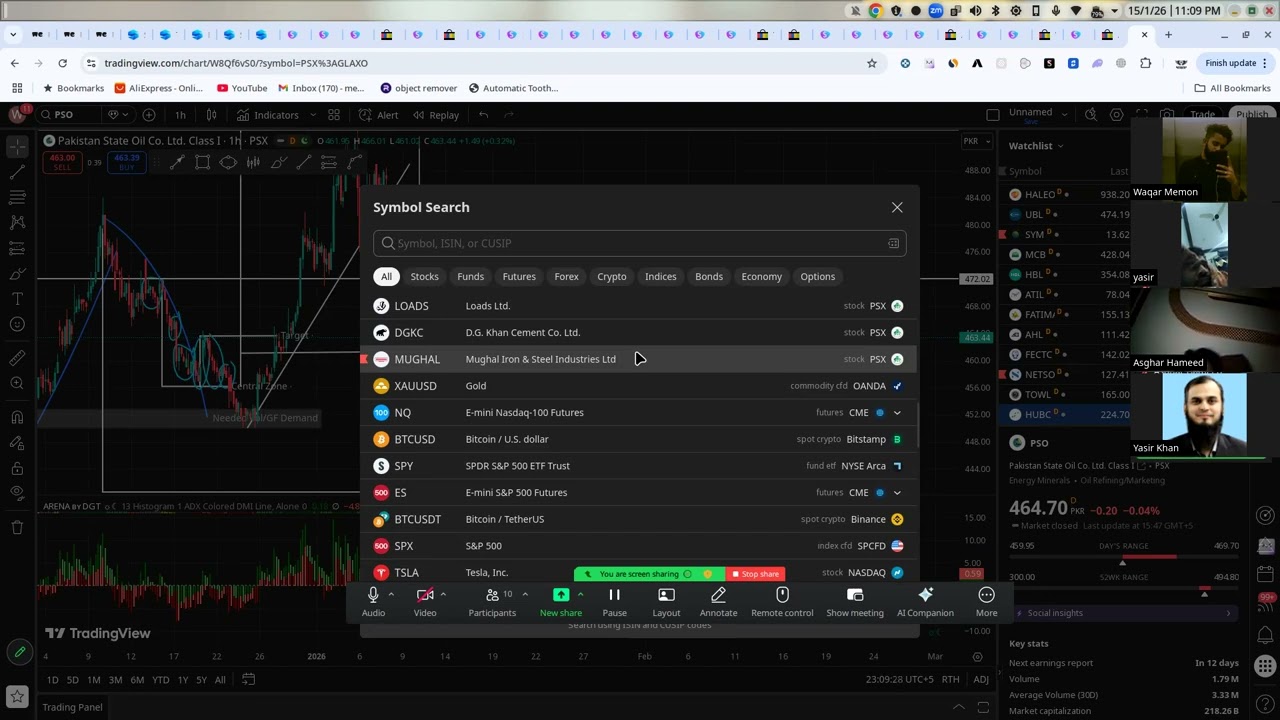Screen dimensions: 1280x720
Task: Click Remote control in Zoom toolbar
Action: 782,602
